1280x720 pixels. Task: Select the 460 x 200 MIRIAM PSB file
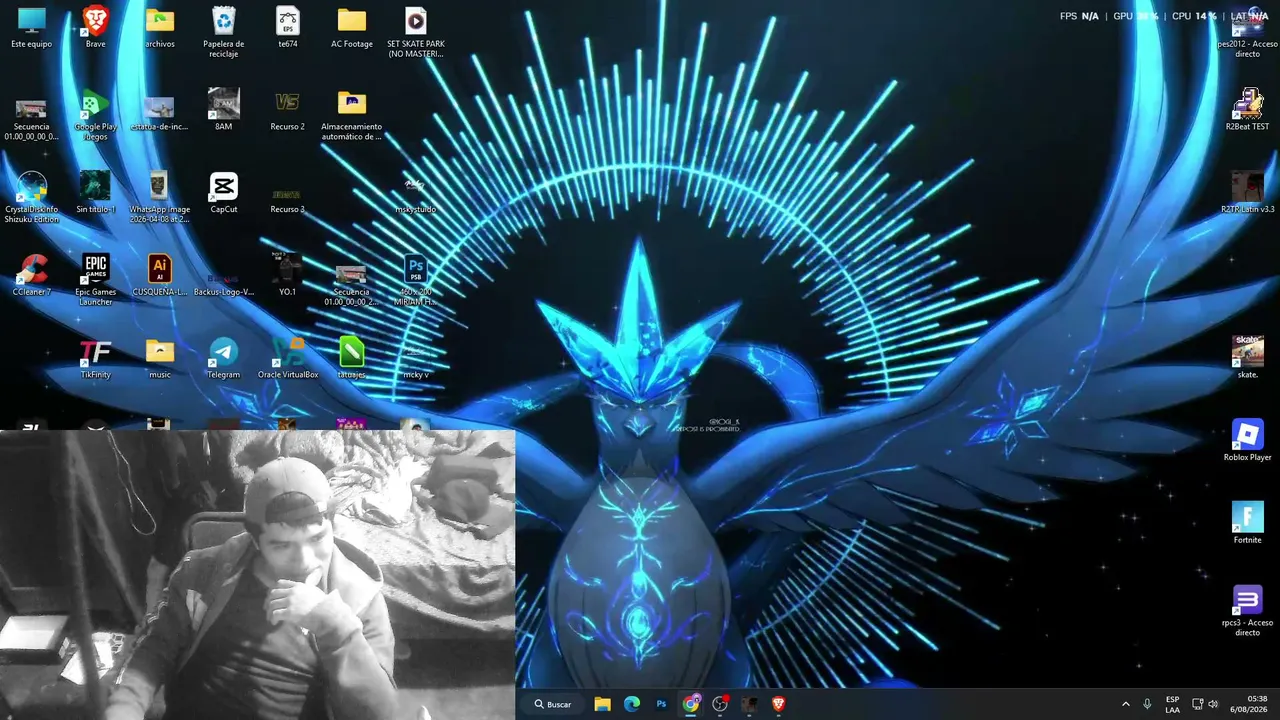point(415,281)
